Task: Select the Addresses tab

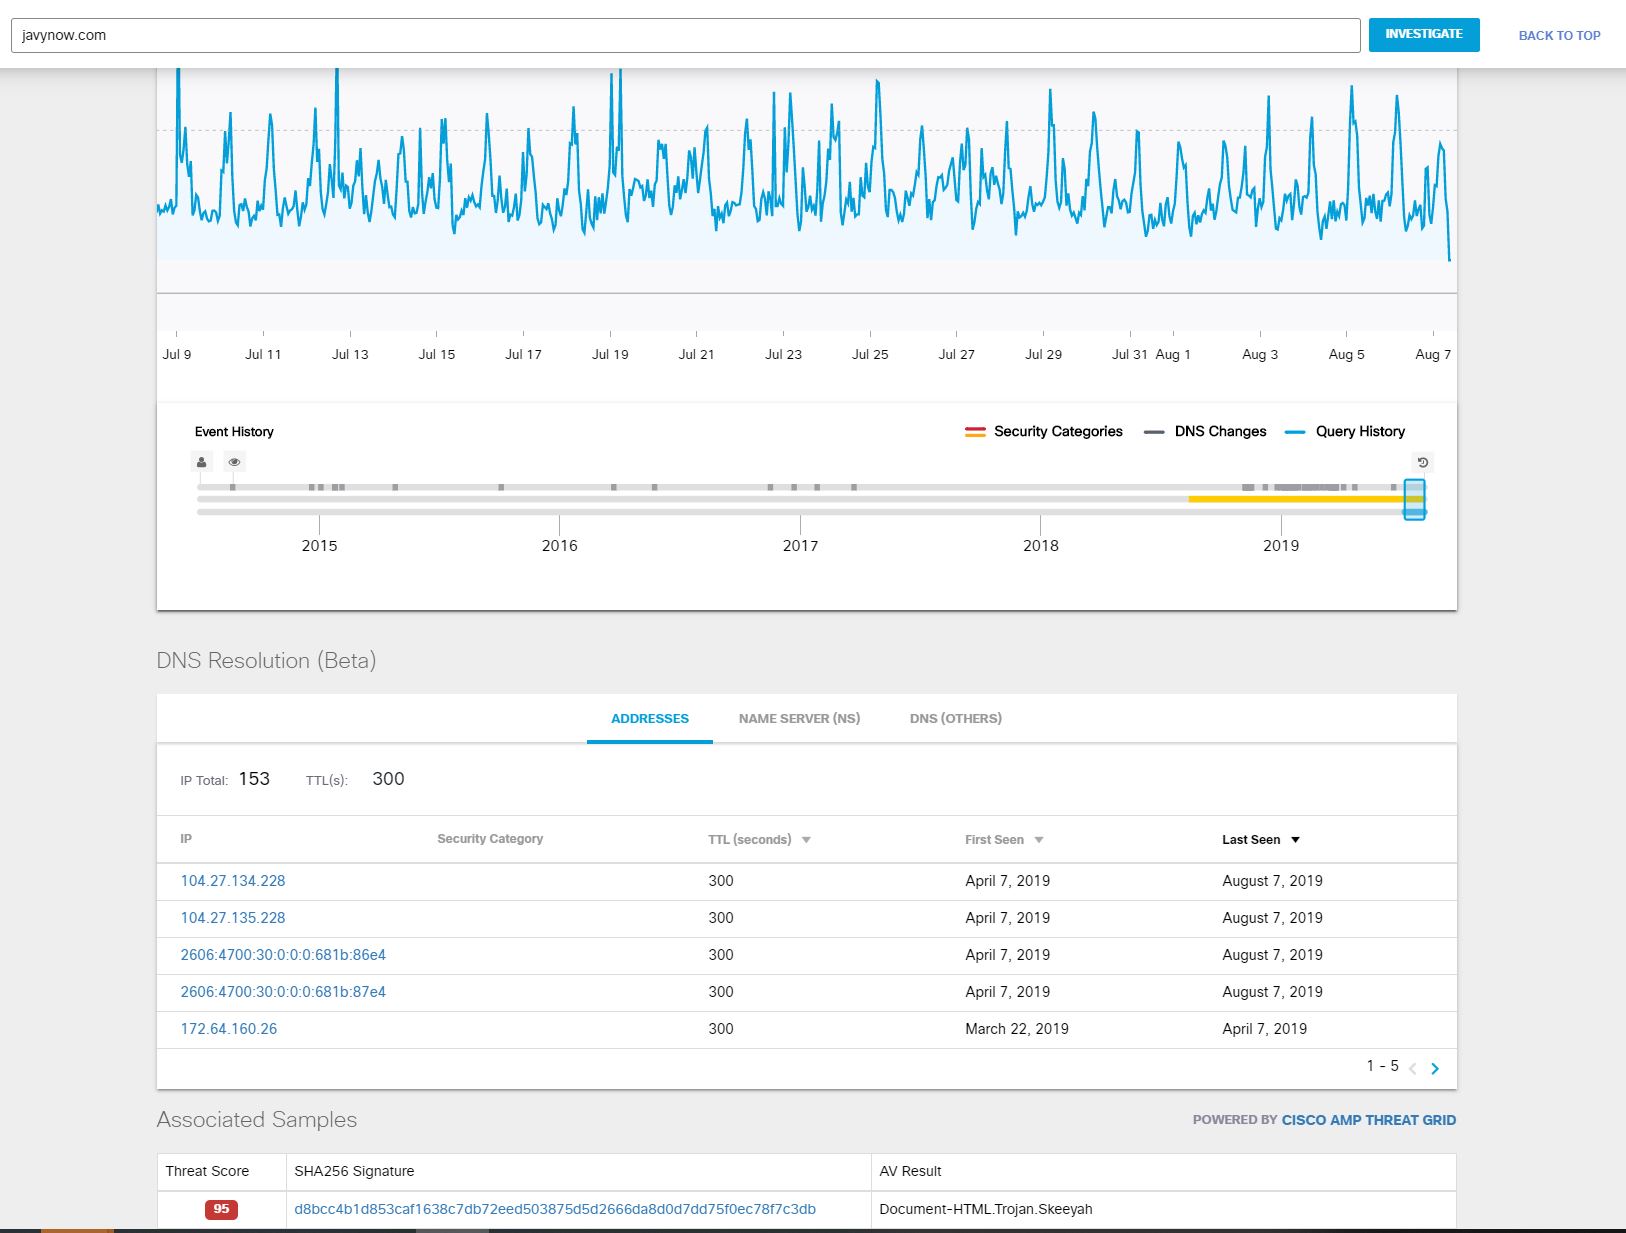Action: tap(650, 718)
